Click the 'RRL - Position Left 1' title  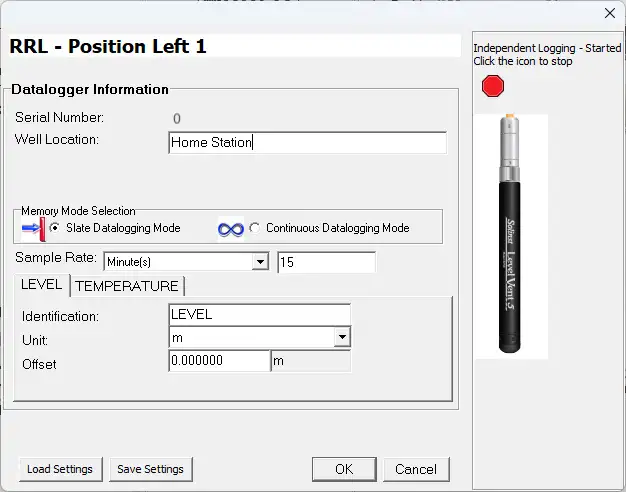(x=108, y=46)
